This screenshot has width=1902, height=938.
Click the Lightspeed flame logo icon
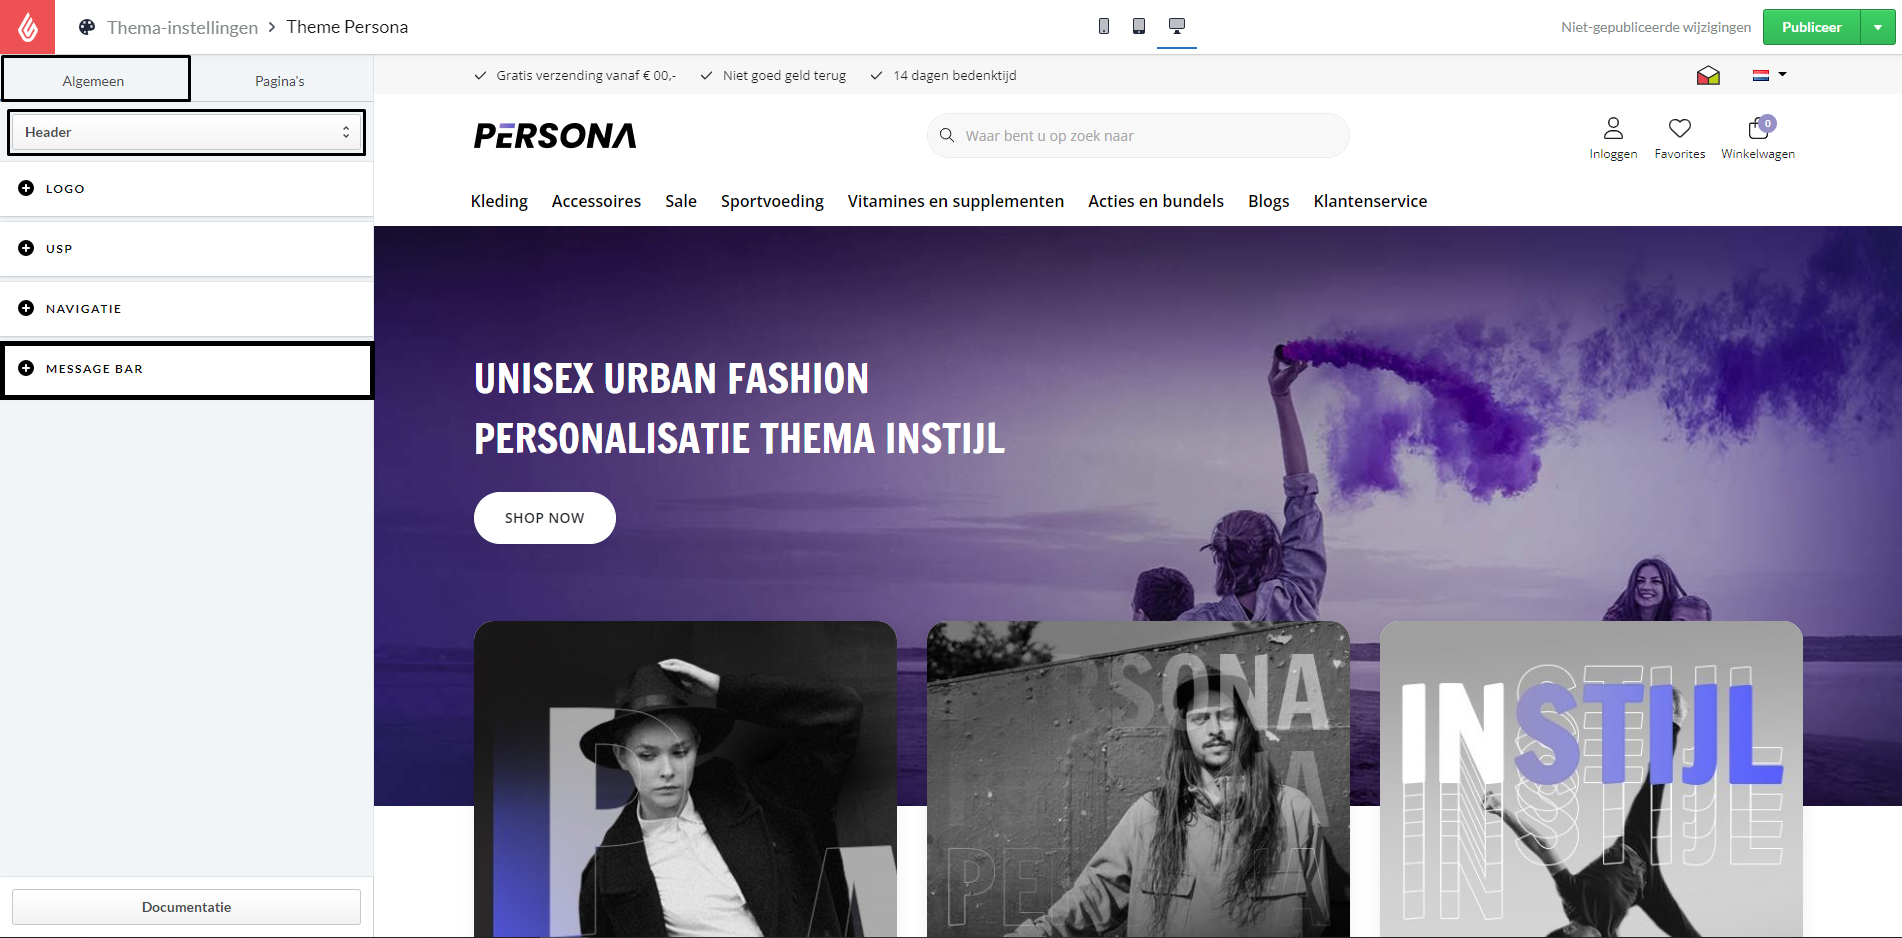27,27
